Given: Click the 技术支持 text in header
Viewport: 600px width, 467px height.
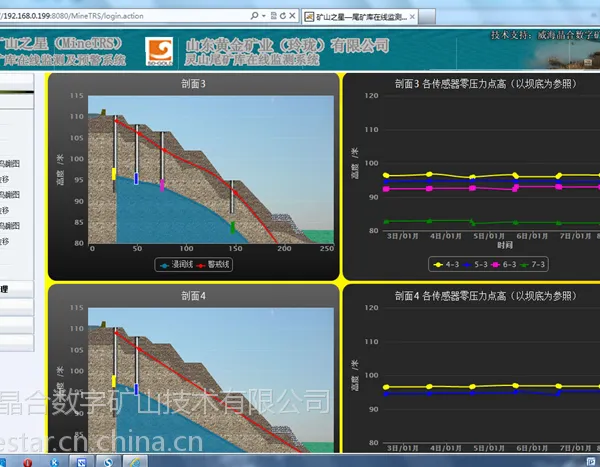Looking at the screenshot, I should 510,36.
